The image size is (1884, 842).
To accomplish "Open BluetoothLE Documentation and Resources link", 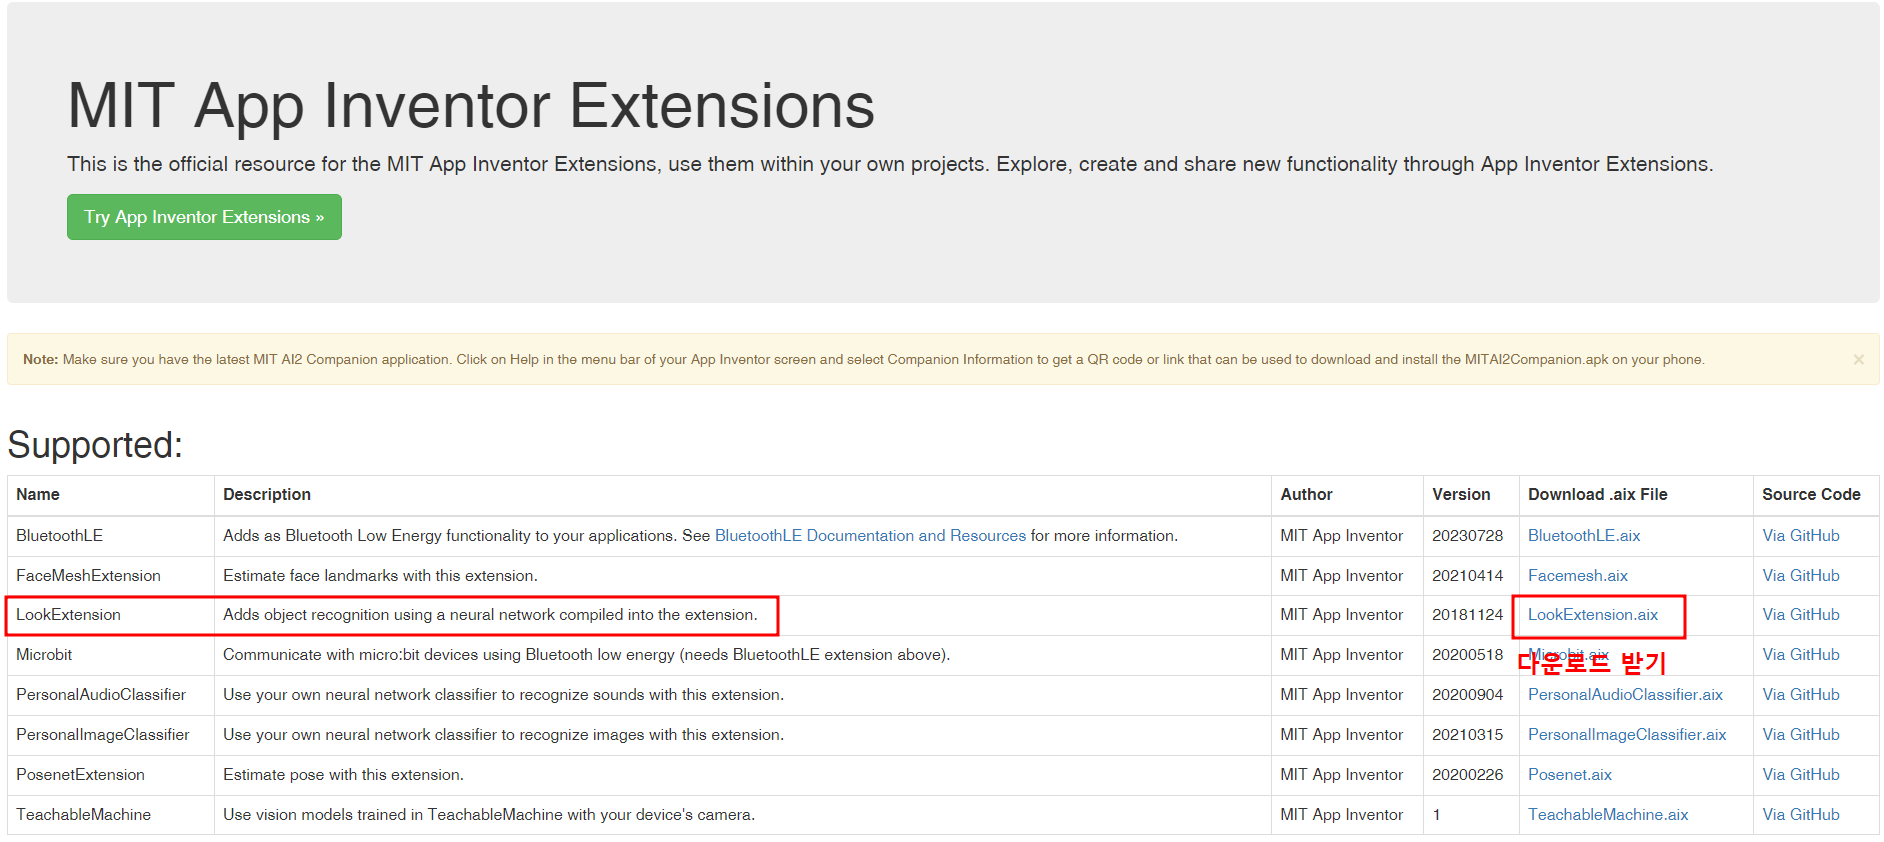I will (870, 536).
